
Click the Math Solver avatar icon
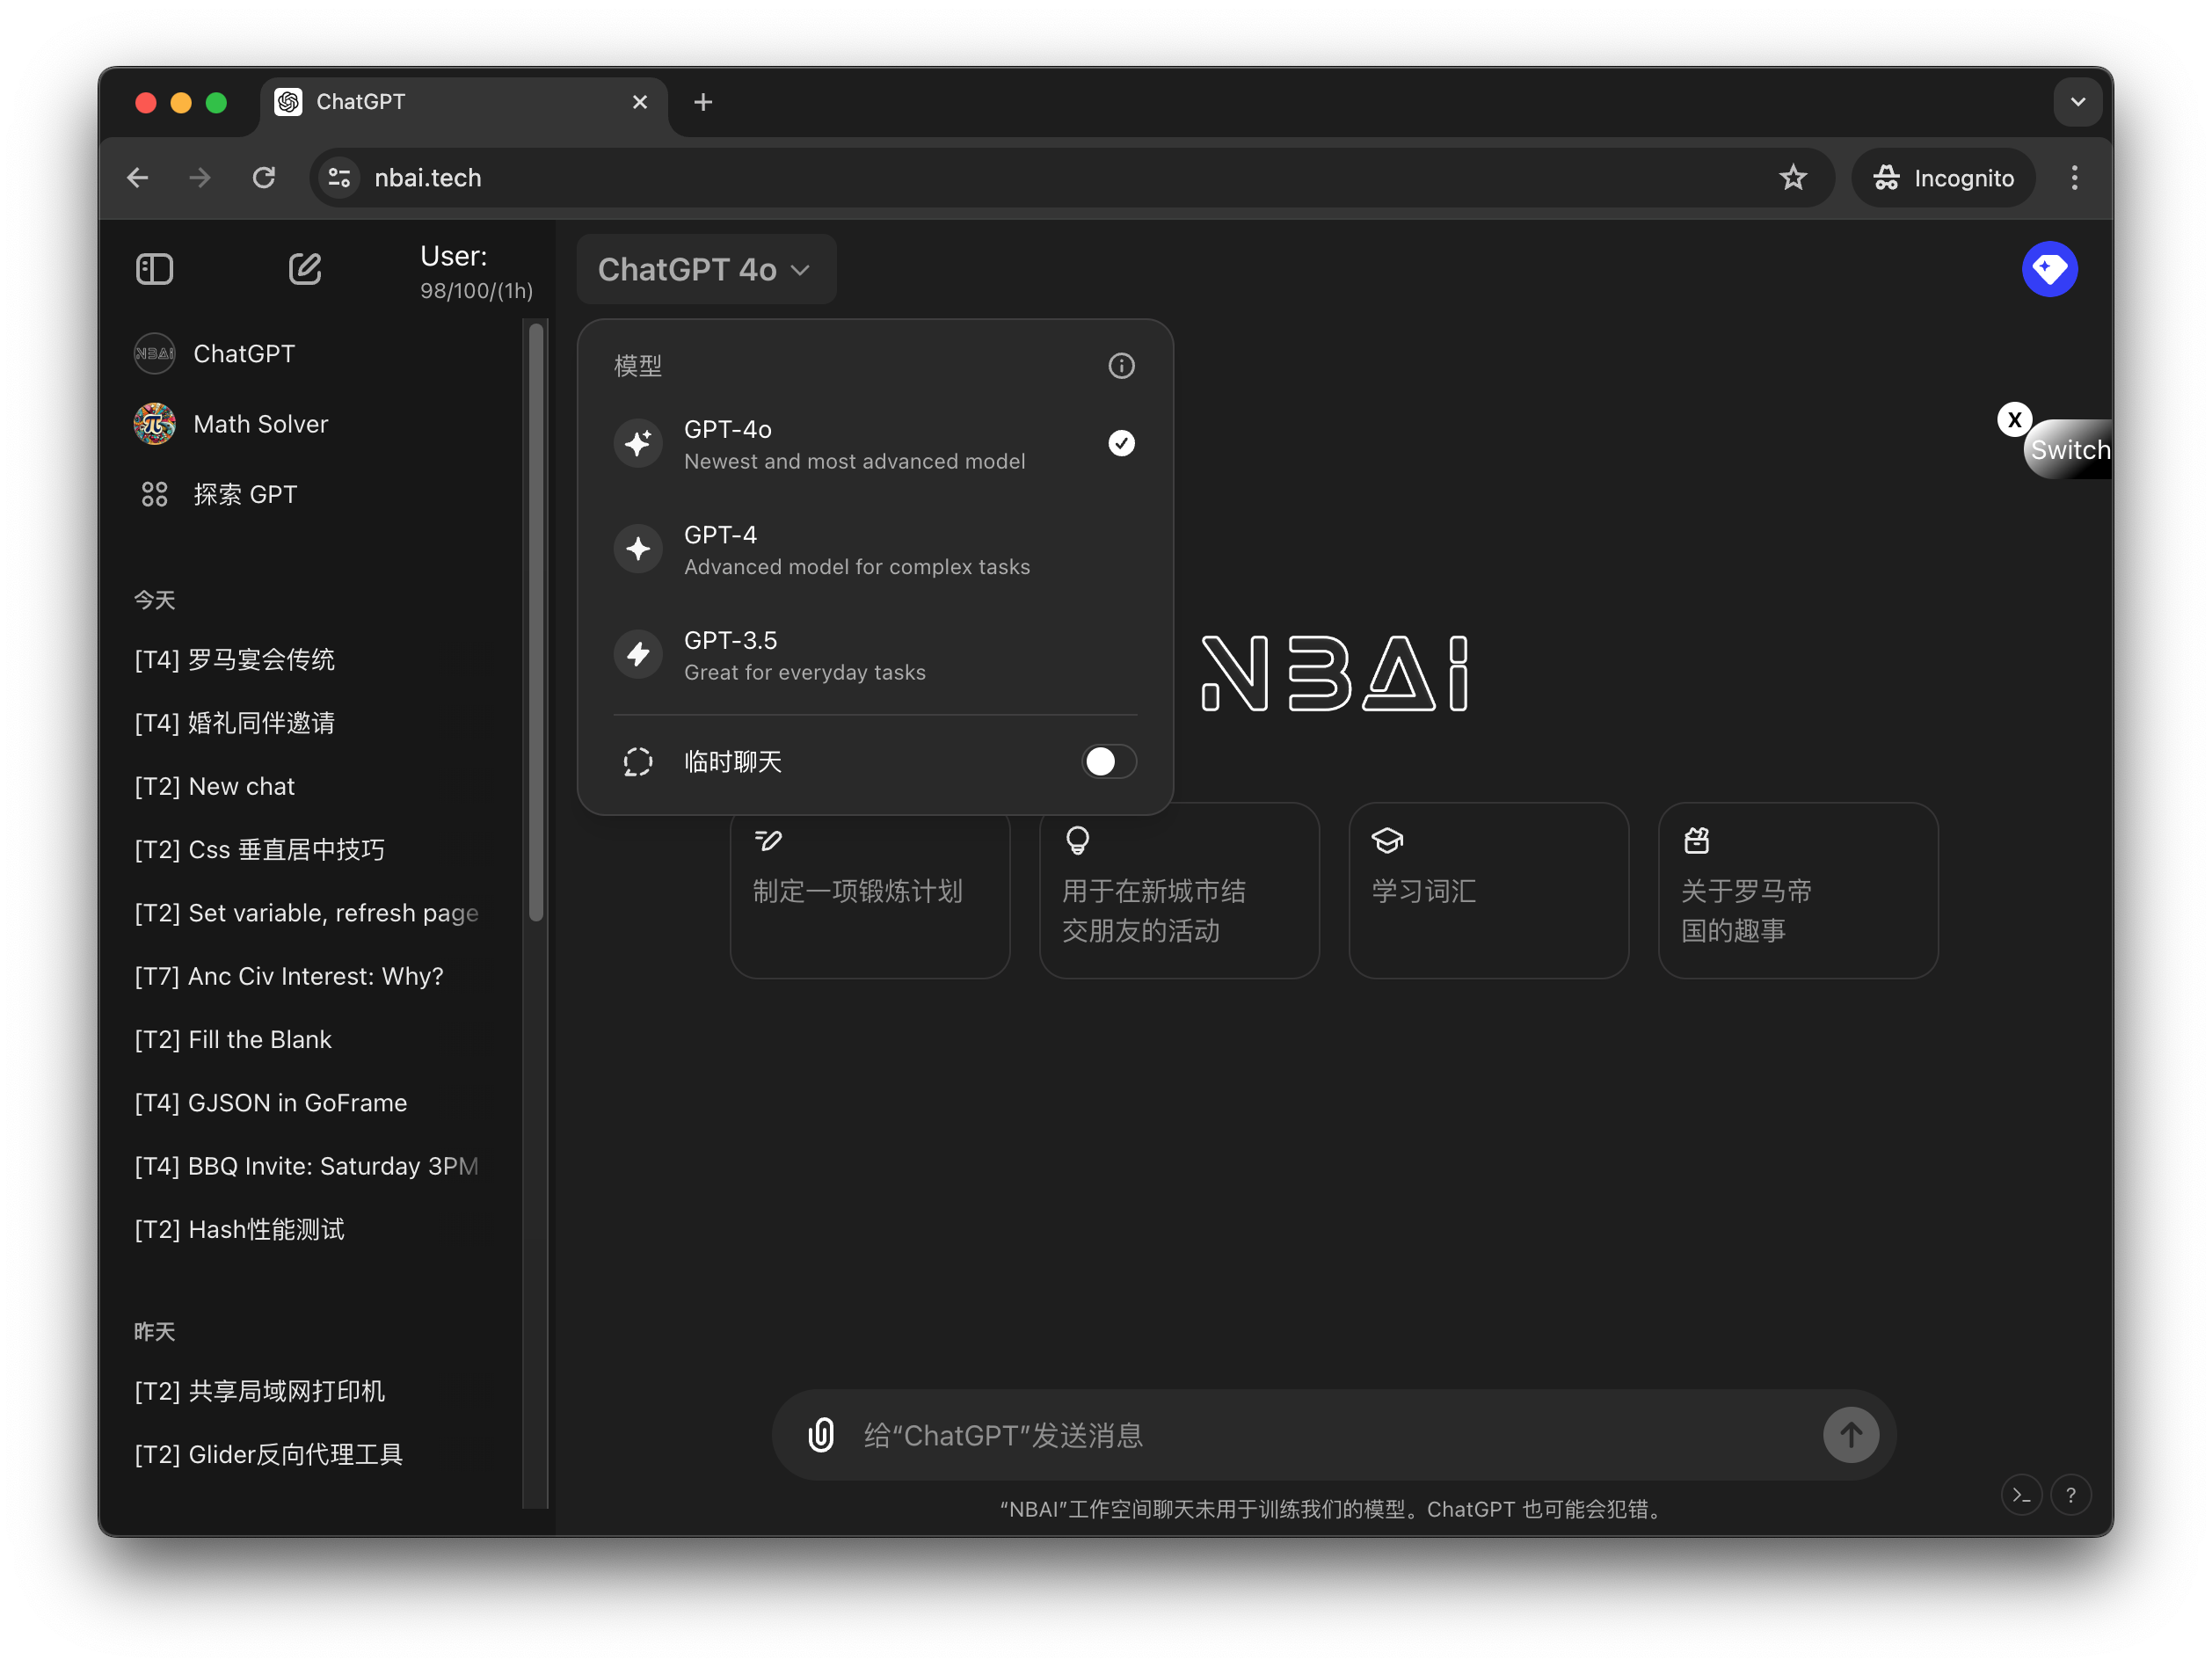154,424
